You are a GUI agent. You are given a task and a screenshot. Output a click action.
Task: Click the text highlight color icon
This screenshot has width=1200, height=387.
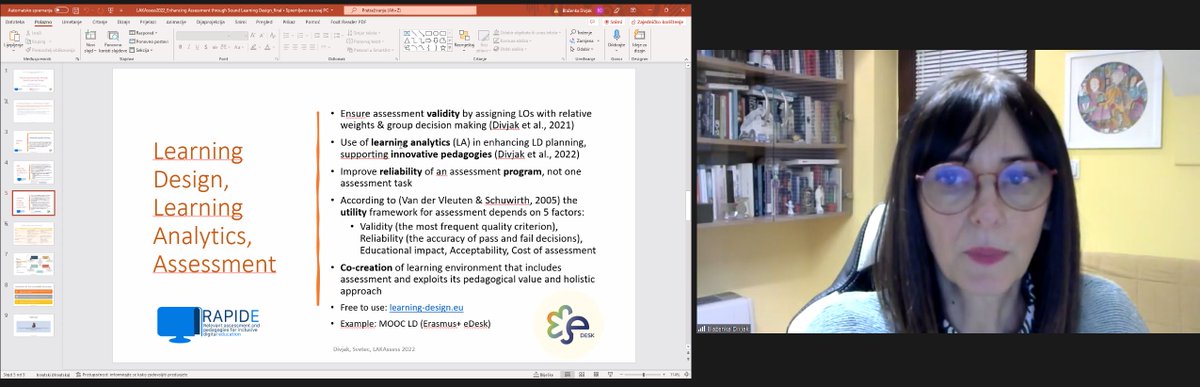point(253,47)
